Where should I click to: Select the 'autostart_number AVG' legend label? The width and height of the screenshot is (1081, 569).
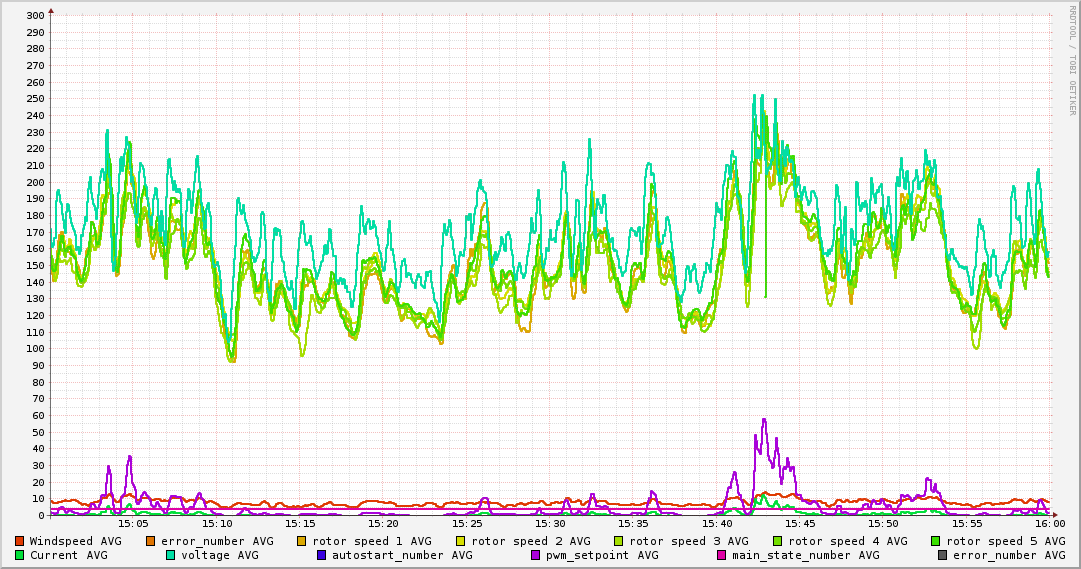click(403, 555)
